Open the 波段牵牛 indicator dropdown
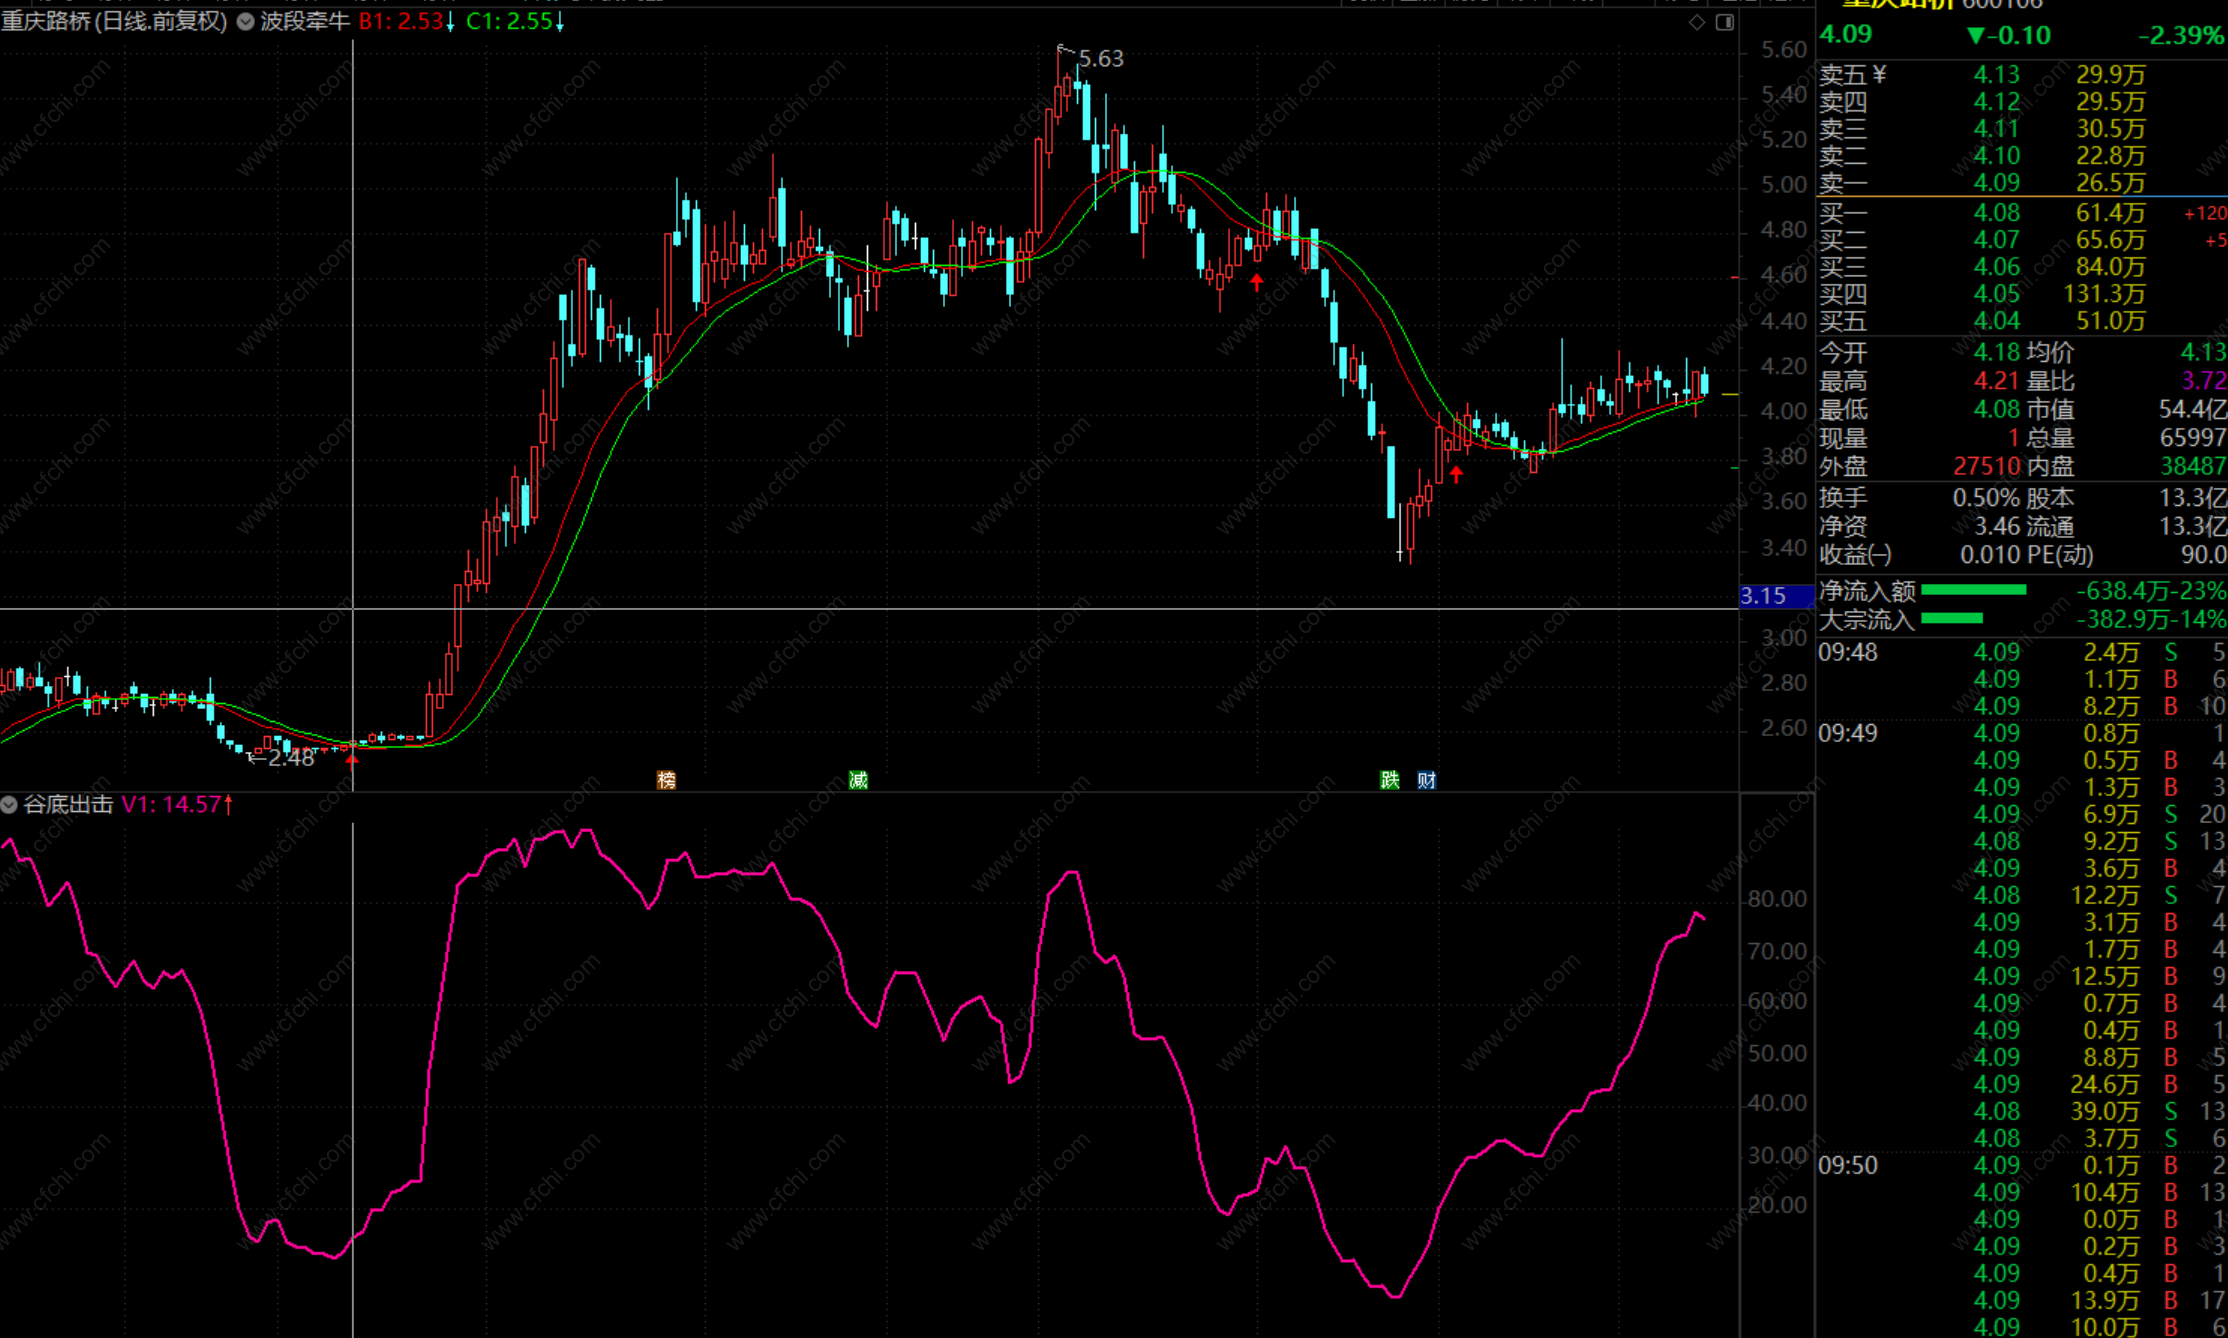The width and height of the screenshot is (2228, 1338). coord(246,22)
